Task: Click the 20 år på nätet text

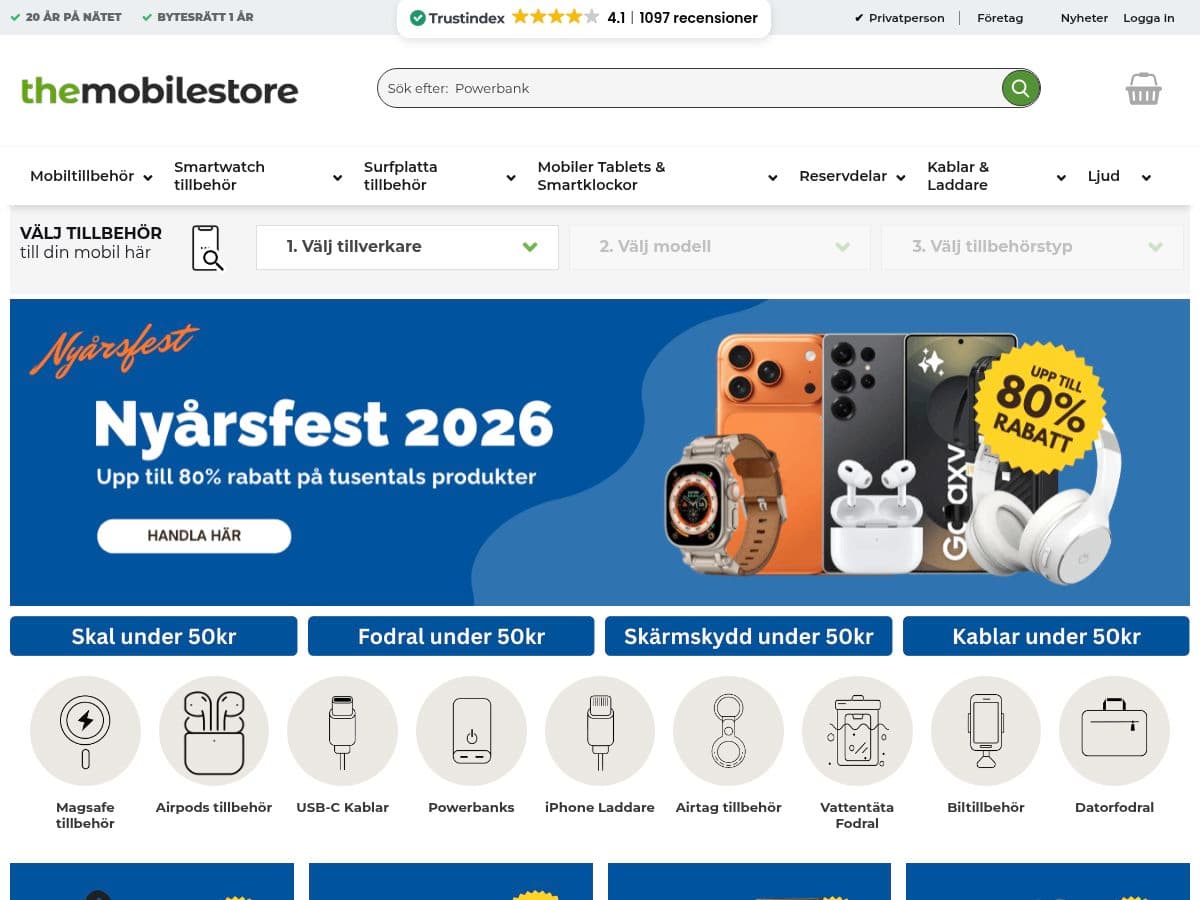Action: point(73,18)
